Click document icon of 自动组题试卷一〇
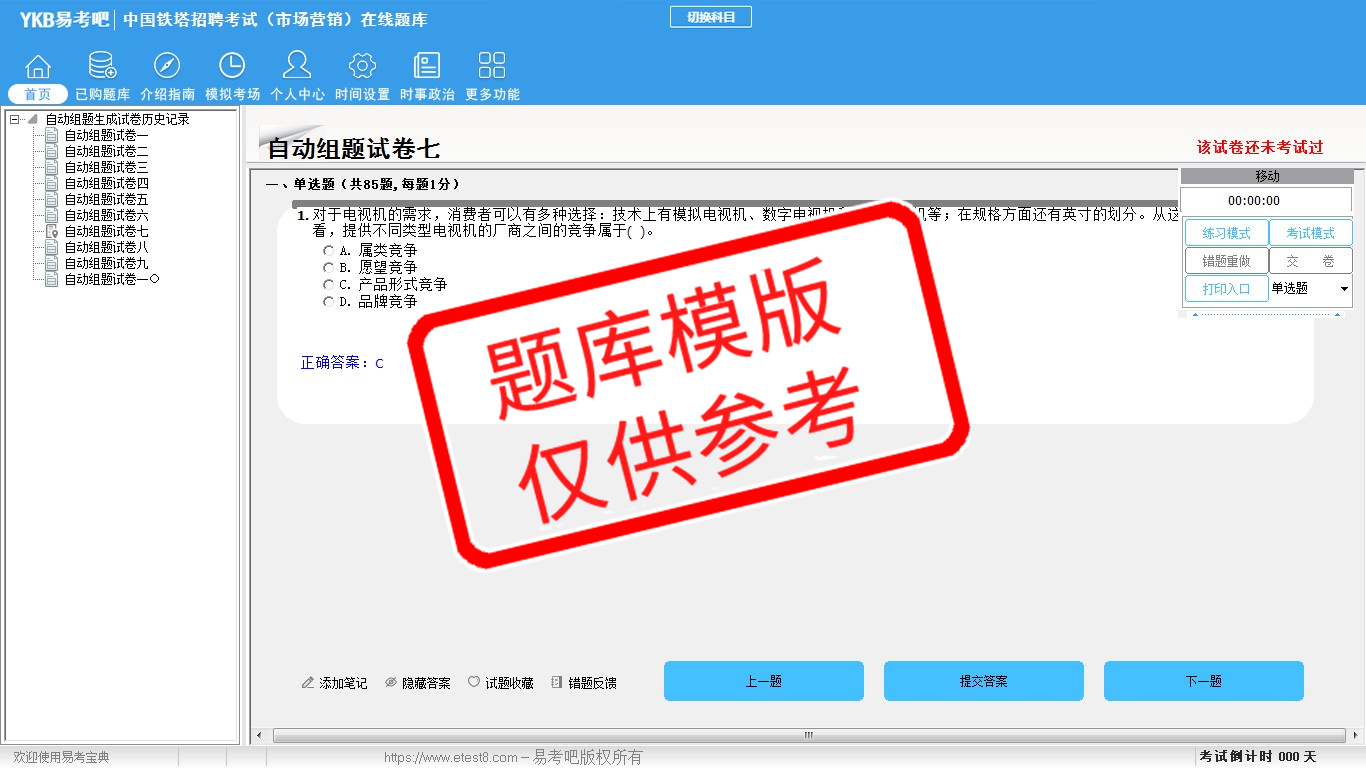 [52, 279]
